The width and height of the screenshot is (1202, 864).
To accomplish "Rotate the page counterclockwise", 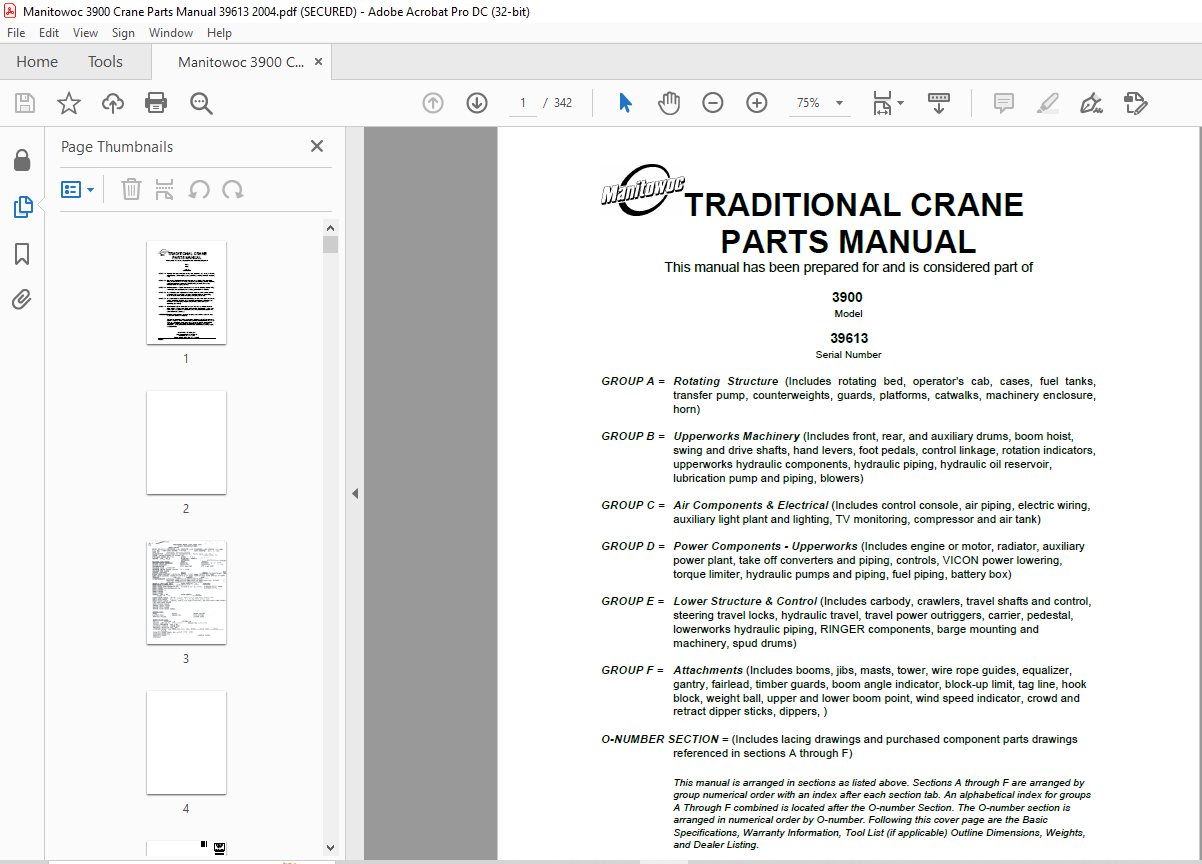I will [199, 189].
